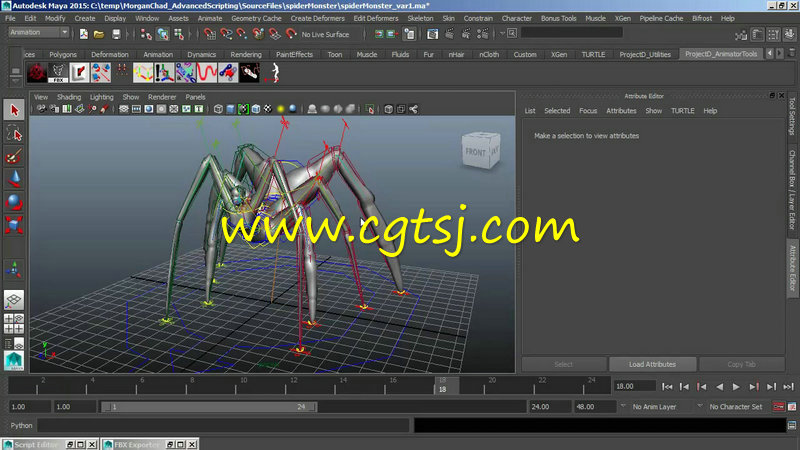The image size is (800, 450).
Task: Choose the Paint Selection tool
Action: click(x=14, y=157)
